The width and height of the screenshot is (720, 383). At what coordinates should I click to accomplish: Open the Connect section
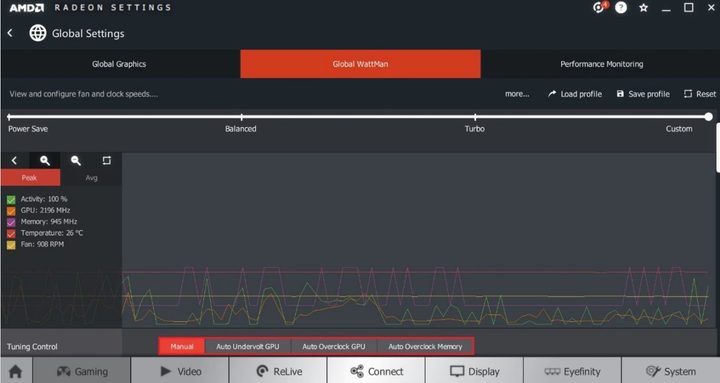pos(377,371)
